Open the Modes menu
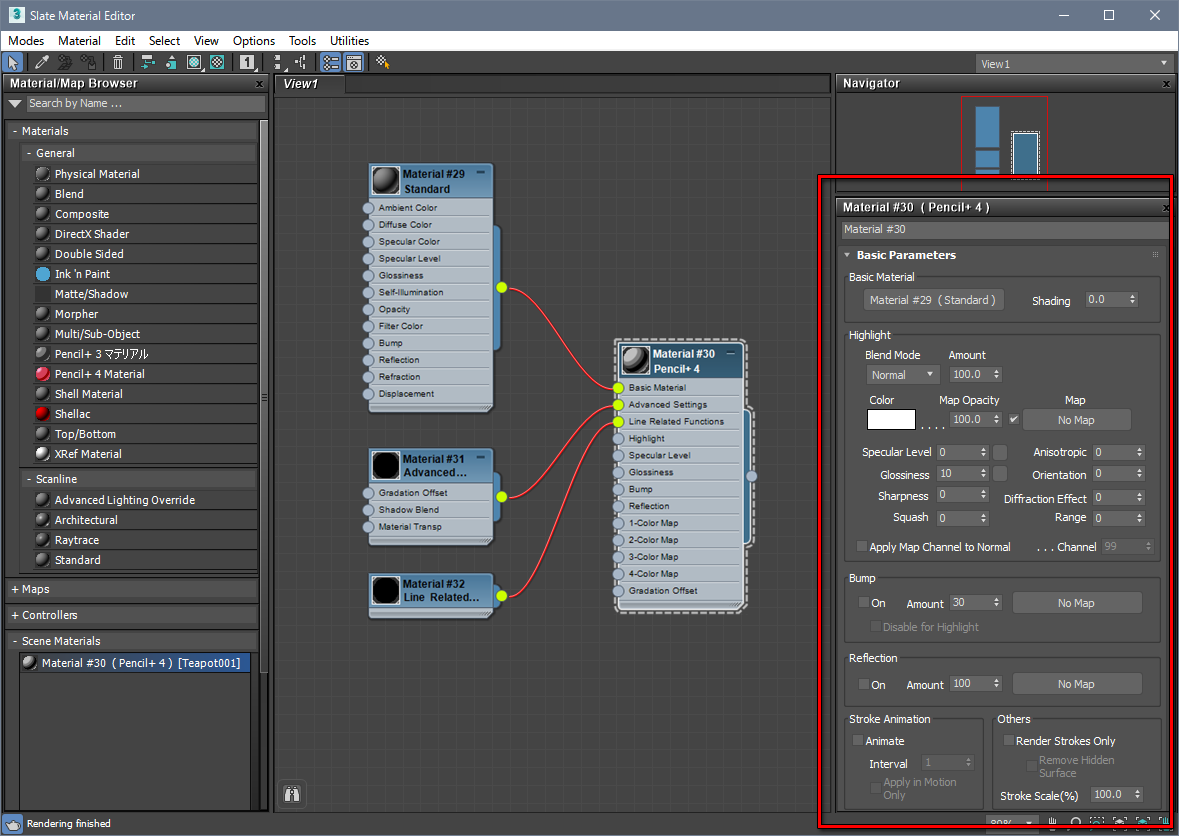Image resolution: width=1179 pixels, height=836 pixels. [x=27, y=41]
